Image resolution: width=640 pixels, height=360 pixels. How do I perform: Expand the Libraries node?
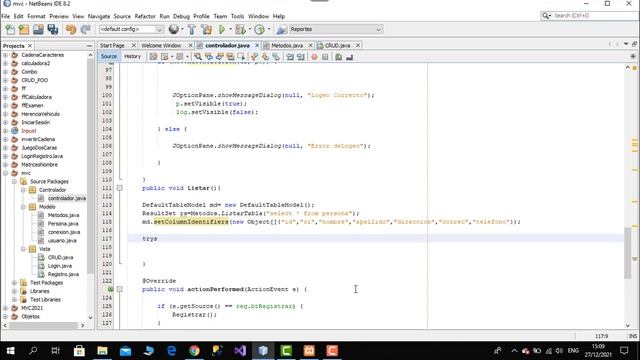coord(14,291)
